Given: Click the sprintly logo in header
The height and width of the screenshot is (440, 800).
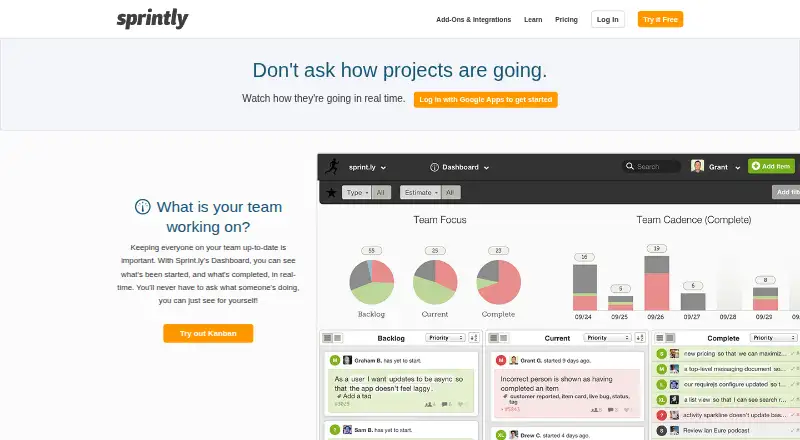Looking at the screenshot, I should [x=153, y=19].
